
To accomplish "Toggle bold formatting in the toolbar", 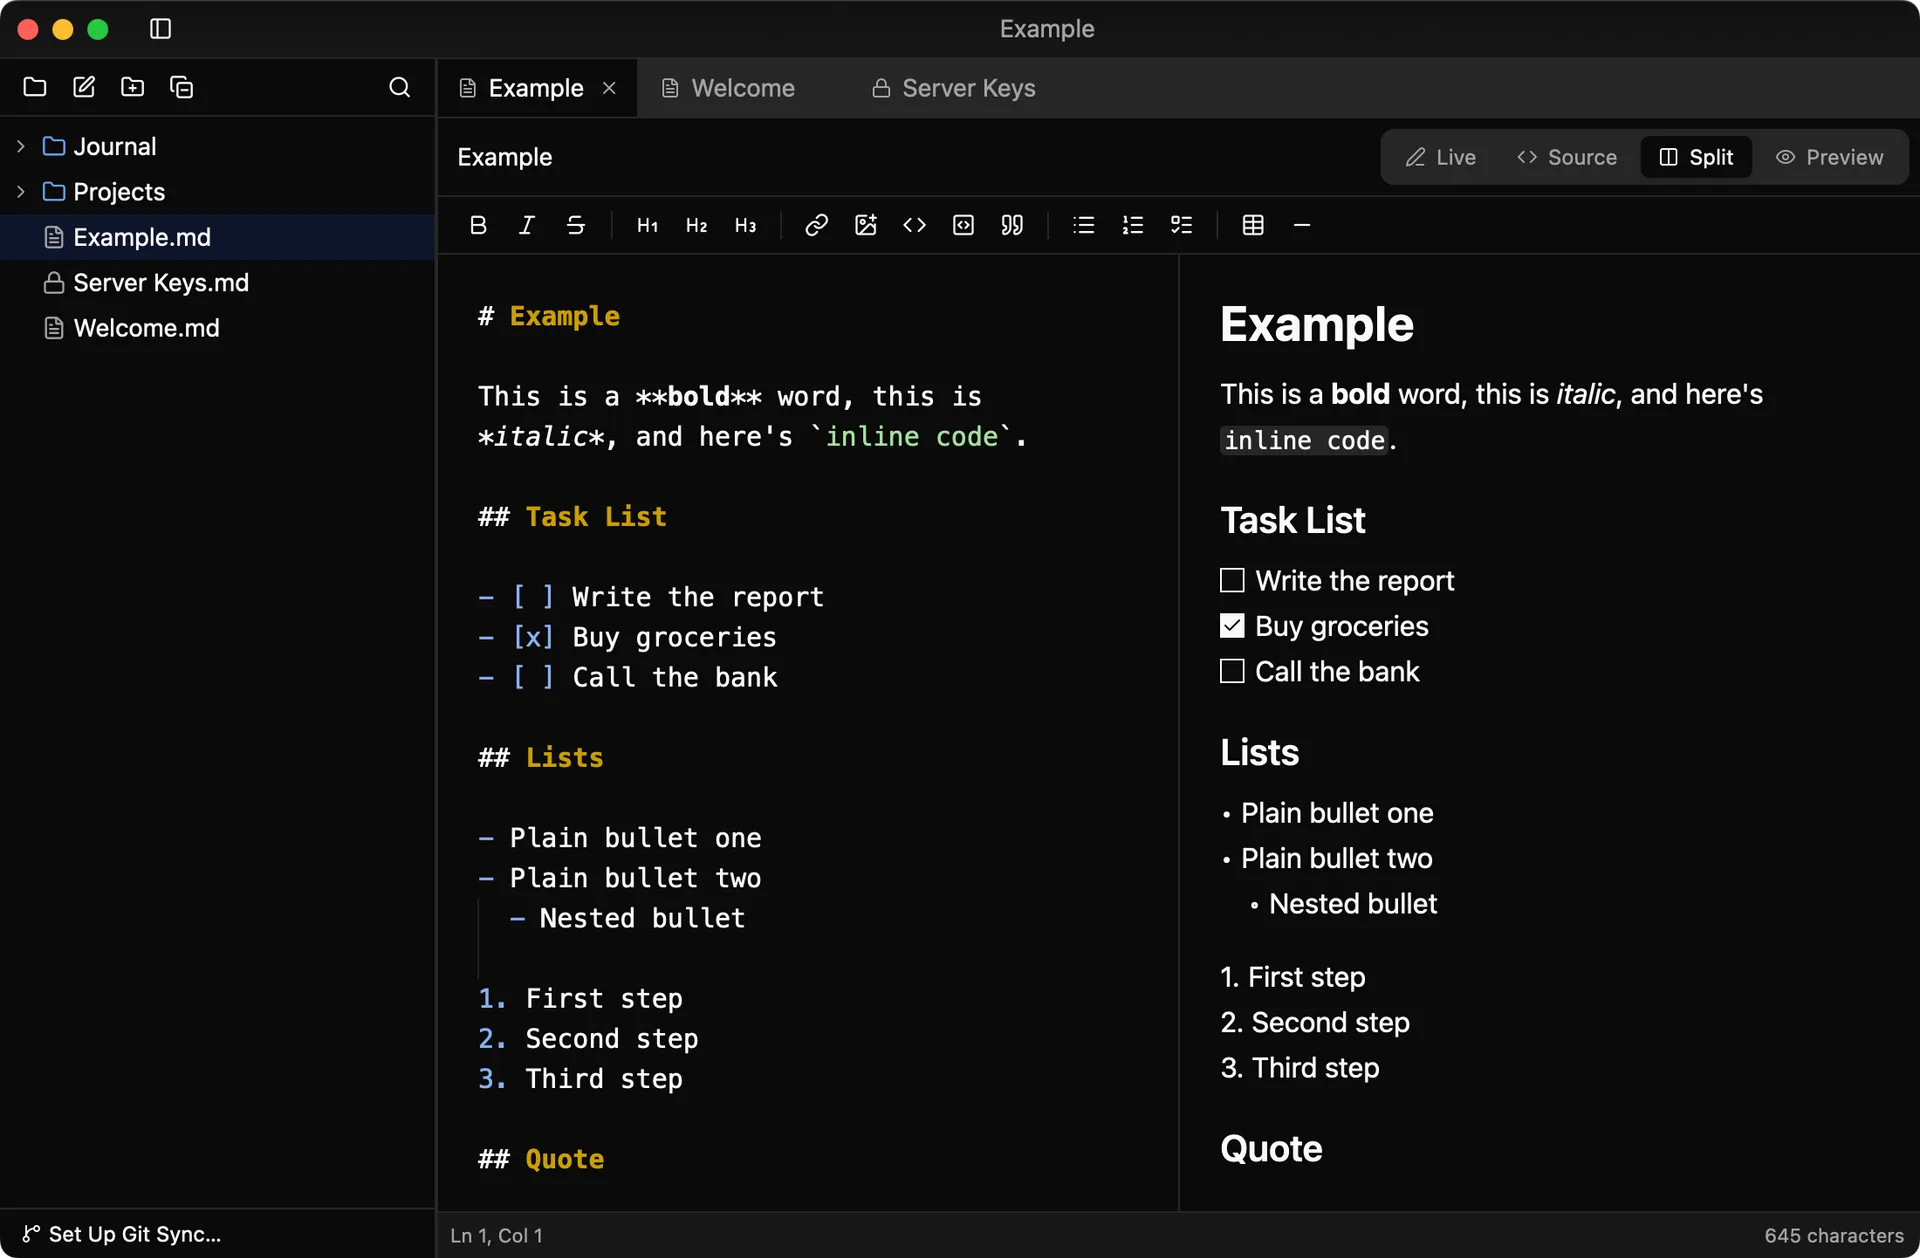I will [x=478, y=225].
